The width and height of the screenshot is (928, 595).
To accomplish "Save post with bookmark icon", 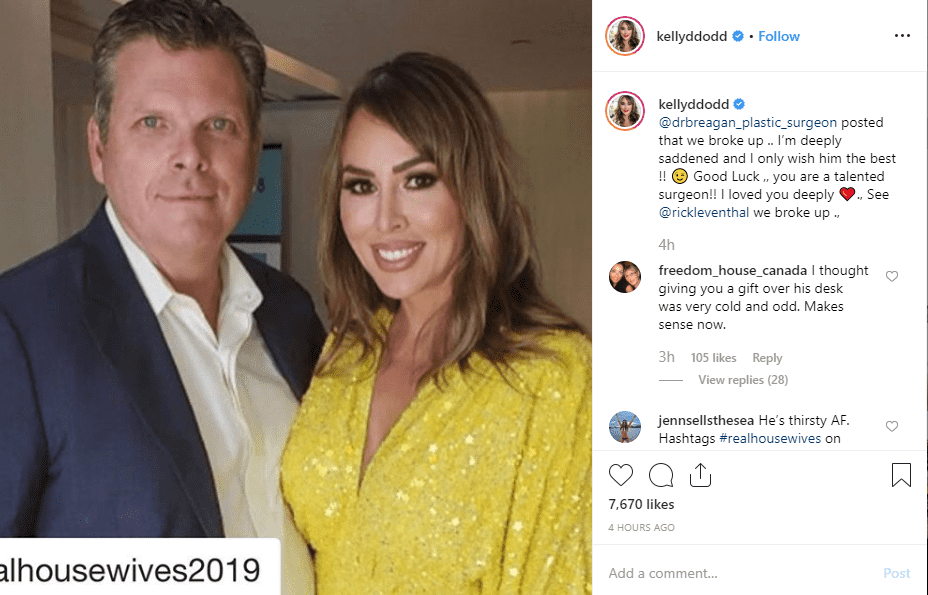I will (901, 475).
